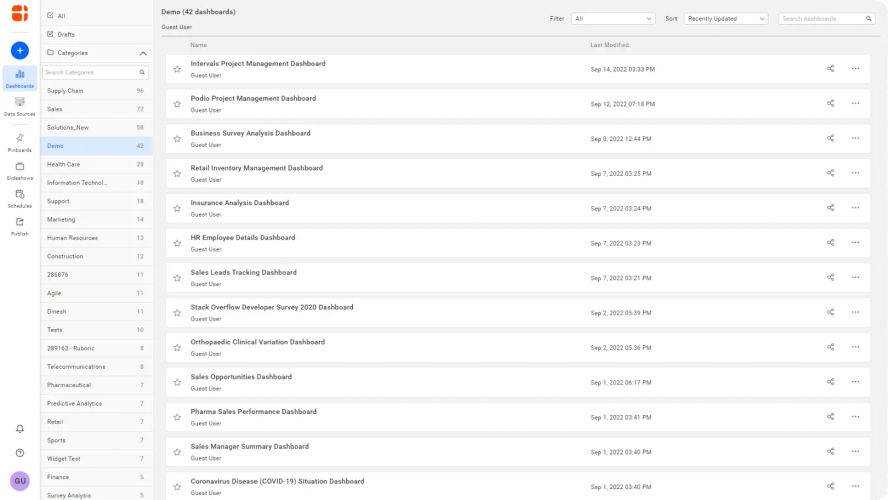Screen dimensions: 888x500
Task: Favorite the Podio Project Management Dashboard star
Action: tap(177, 104)
